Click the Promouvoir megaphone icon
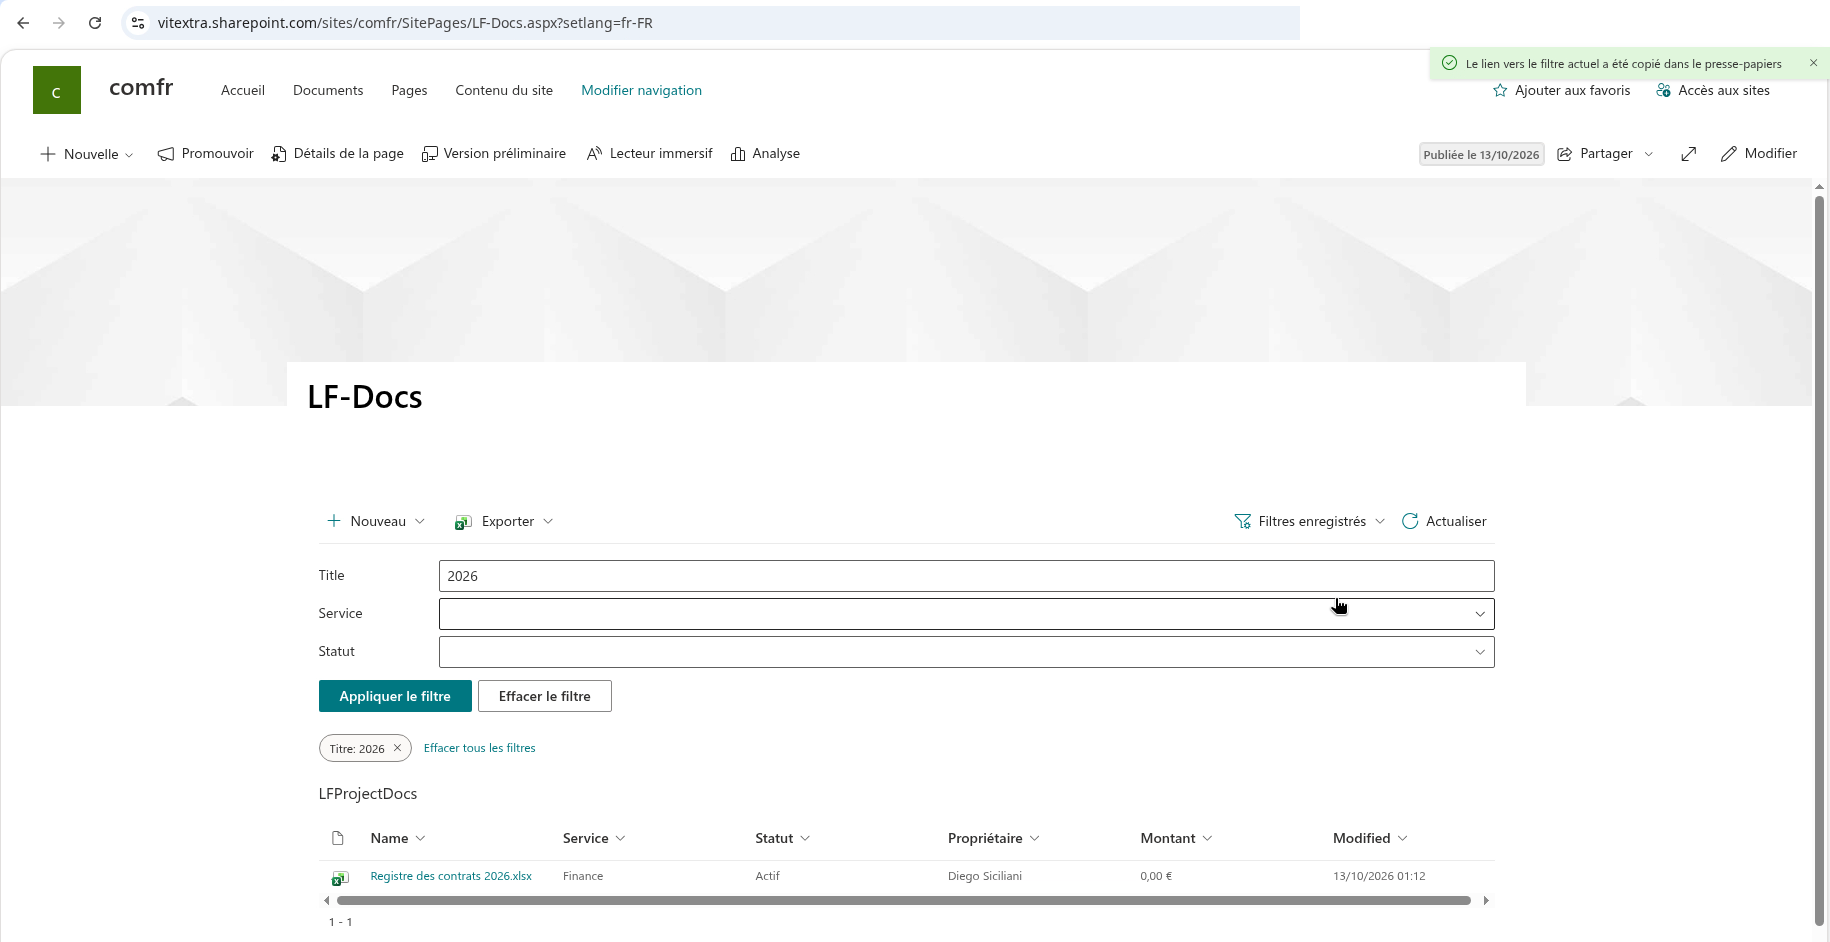Viewport: 1830px width, 942px height. (166, 154)
